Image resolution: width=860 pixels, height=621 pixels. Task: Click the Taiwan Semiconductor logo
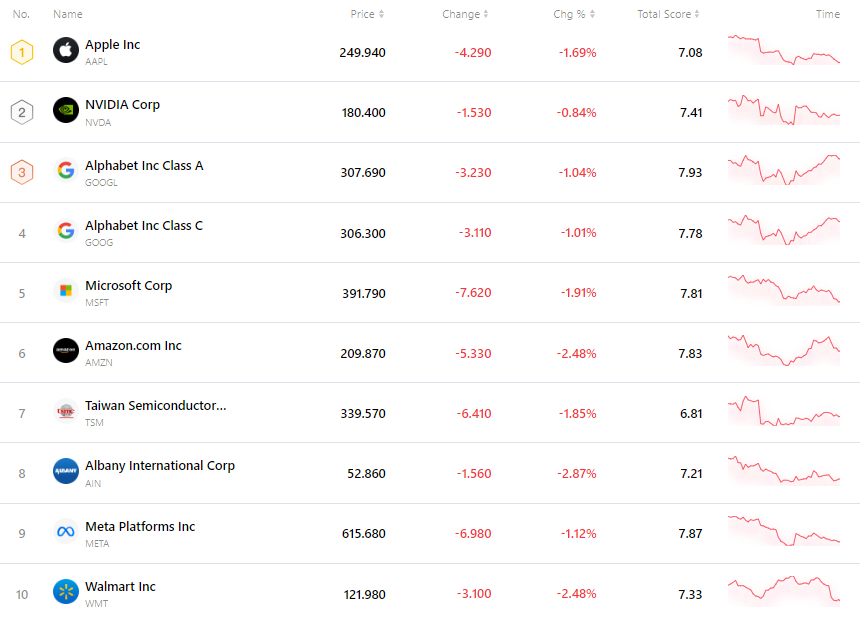(65, 411)
